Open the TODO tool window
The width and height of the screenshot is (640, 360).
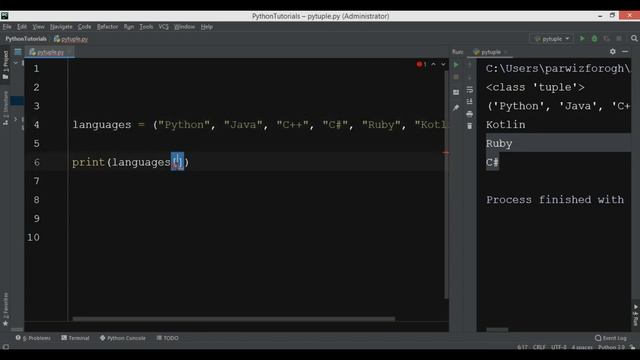[x=168, y=338]
